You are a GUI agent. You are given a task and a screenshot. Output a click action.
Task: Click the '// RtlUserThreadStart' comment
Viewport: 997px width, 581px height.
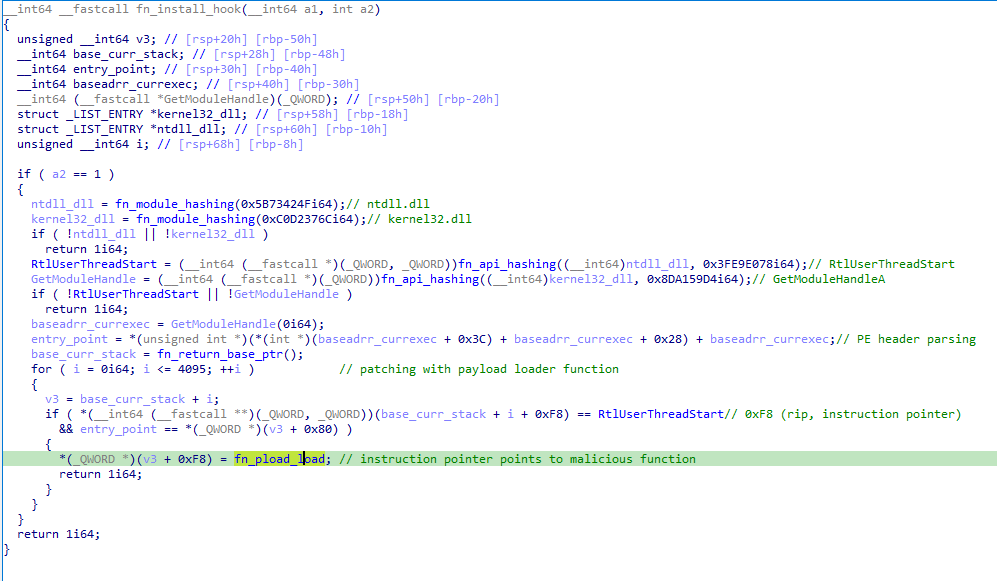coord(881,264)
